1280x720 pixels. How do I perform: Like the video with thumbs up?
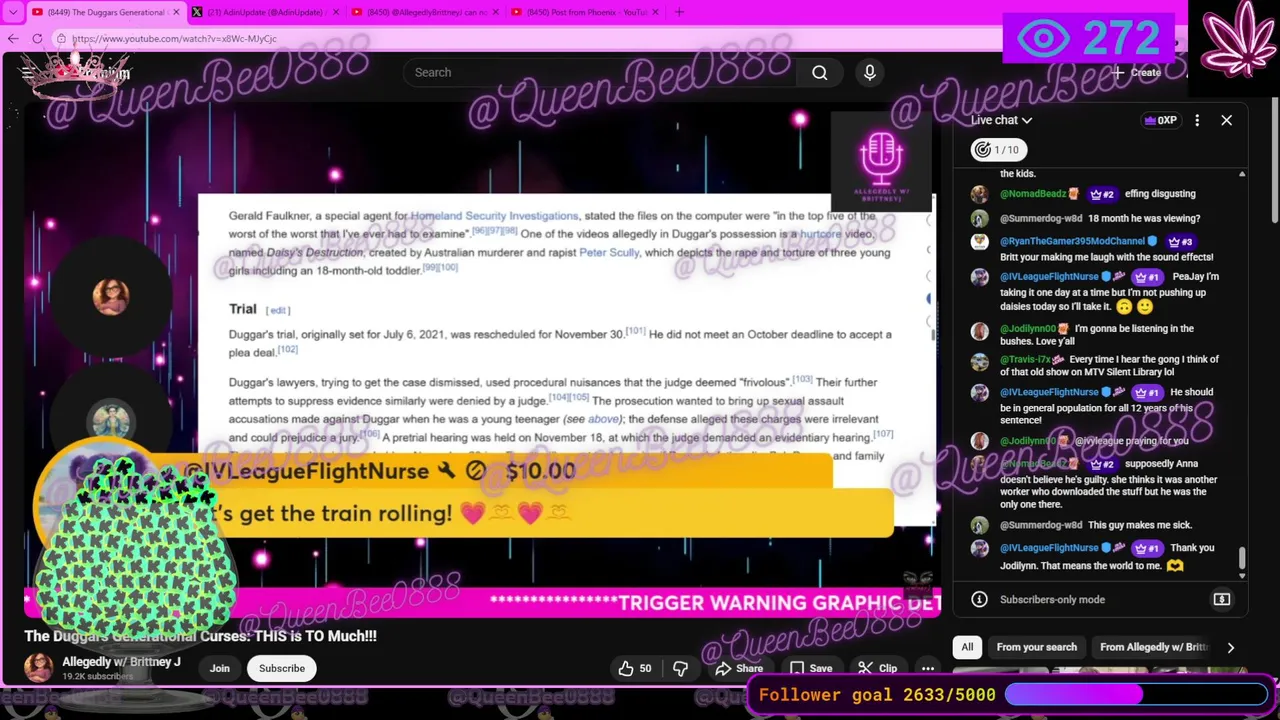click(x=634, y=668)
